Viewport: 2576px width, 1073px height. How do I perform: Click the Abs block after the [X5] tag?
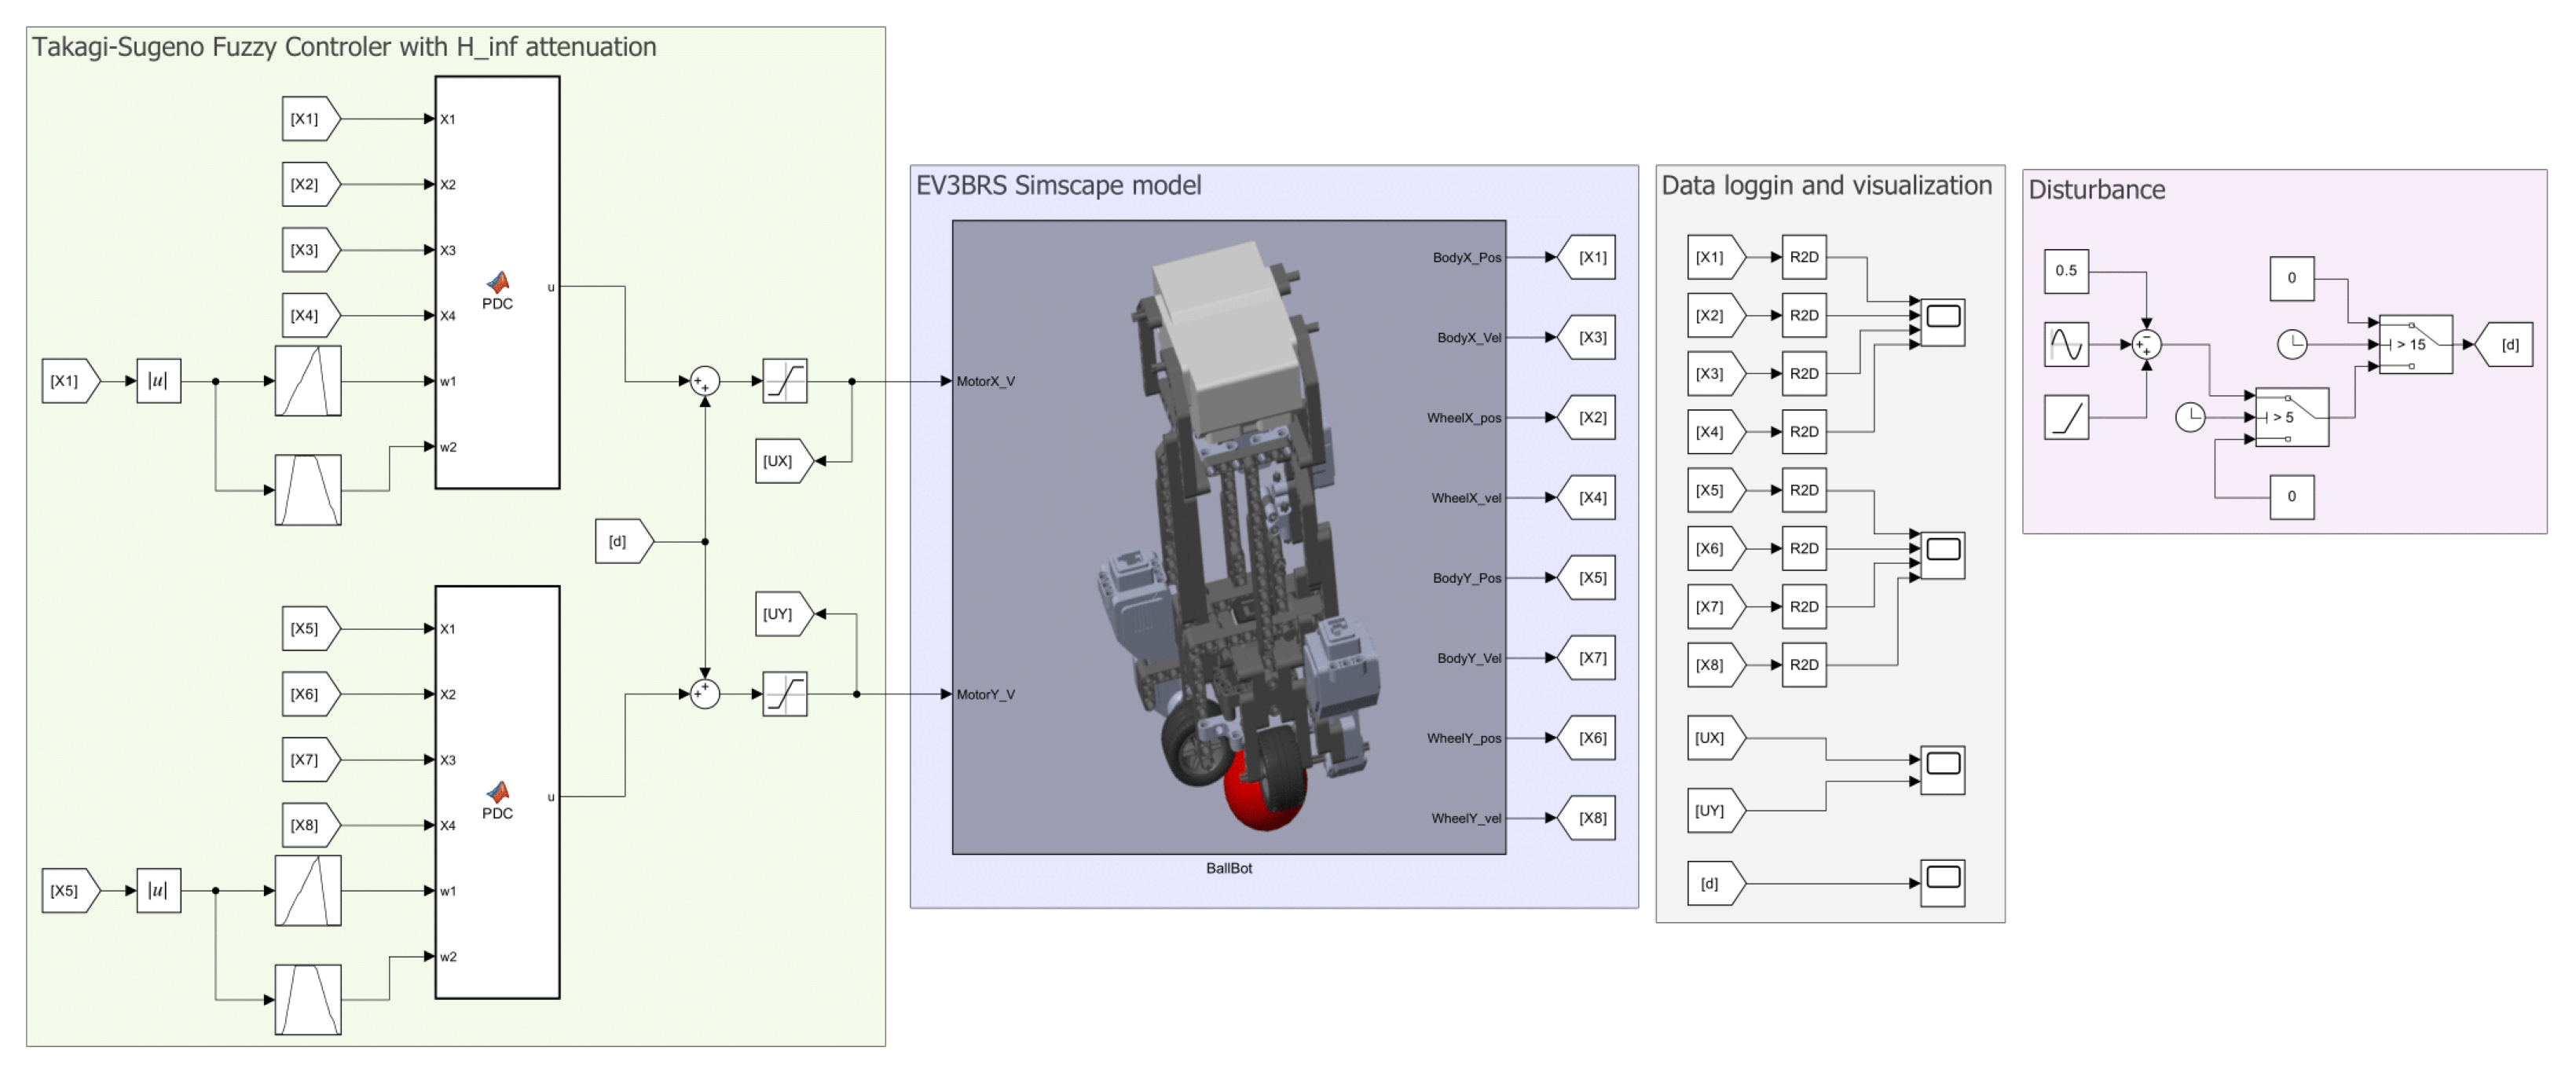pos(158,890)
